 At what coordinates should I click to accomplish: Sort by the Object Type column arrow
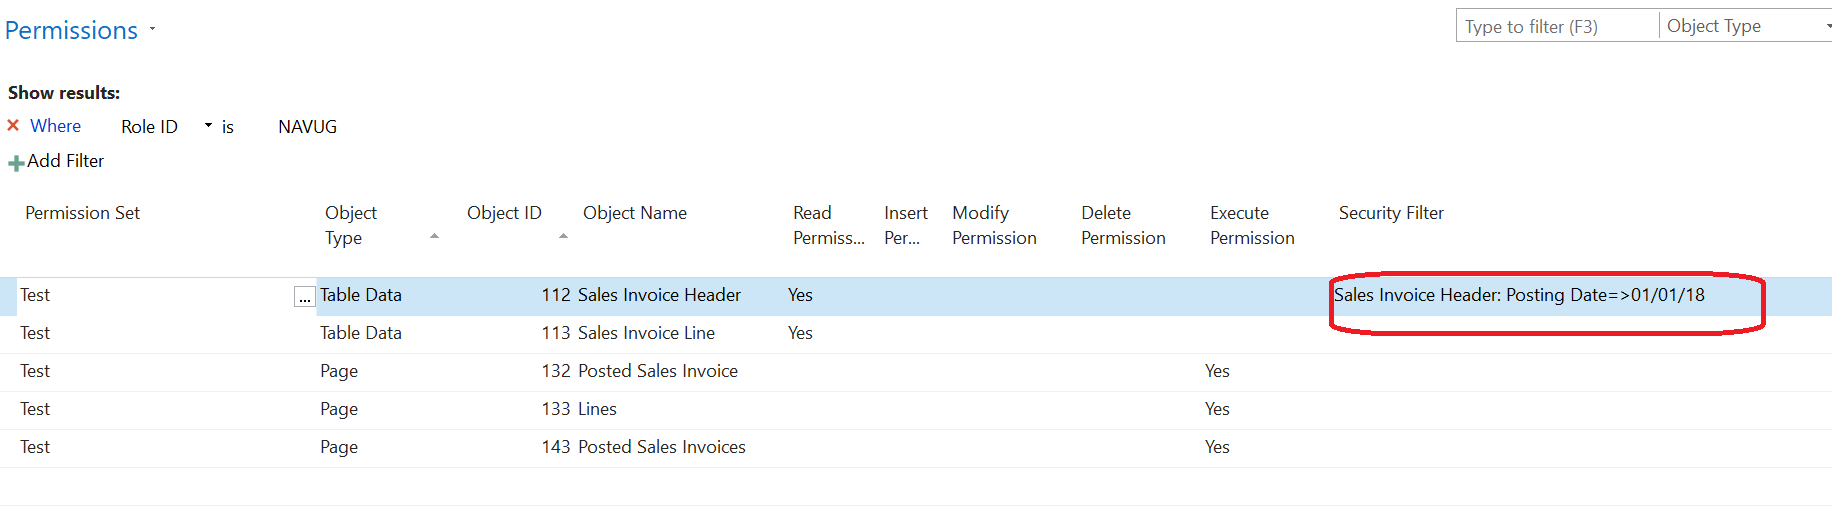tap(434, 236)
